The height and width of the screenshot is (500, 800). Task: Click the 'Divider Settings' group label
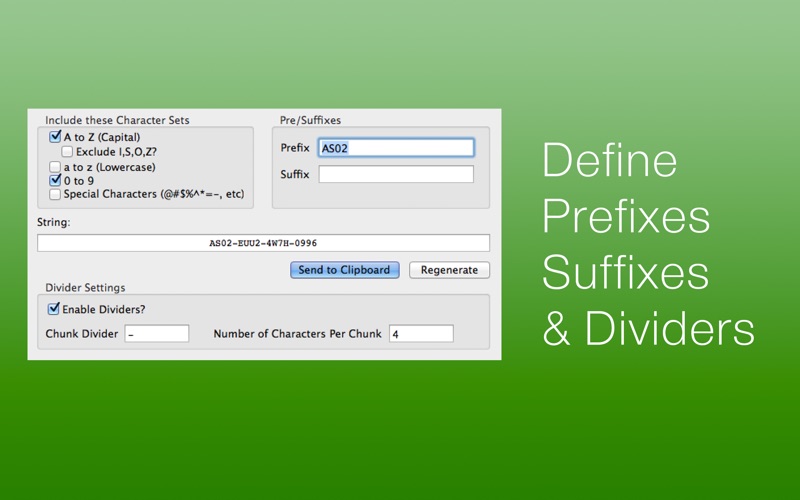pos(85,287)
